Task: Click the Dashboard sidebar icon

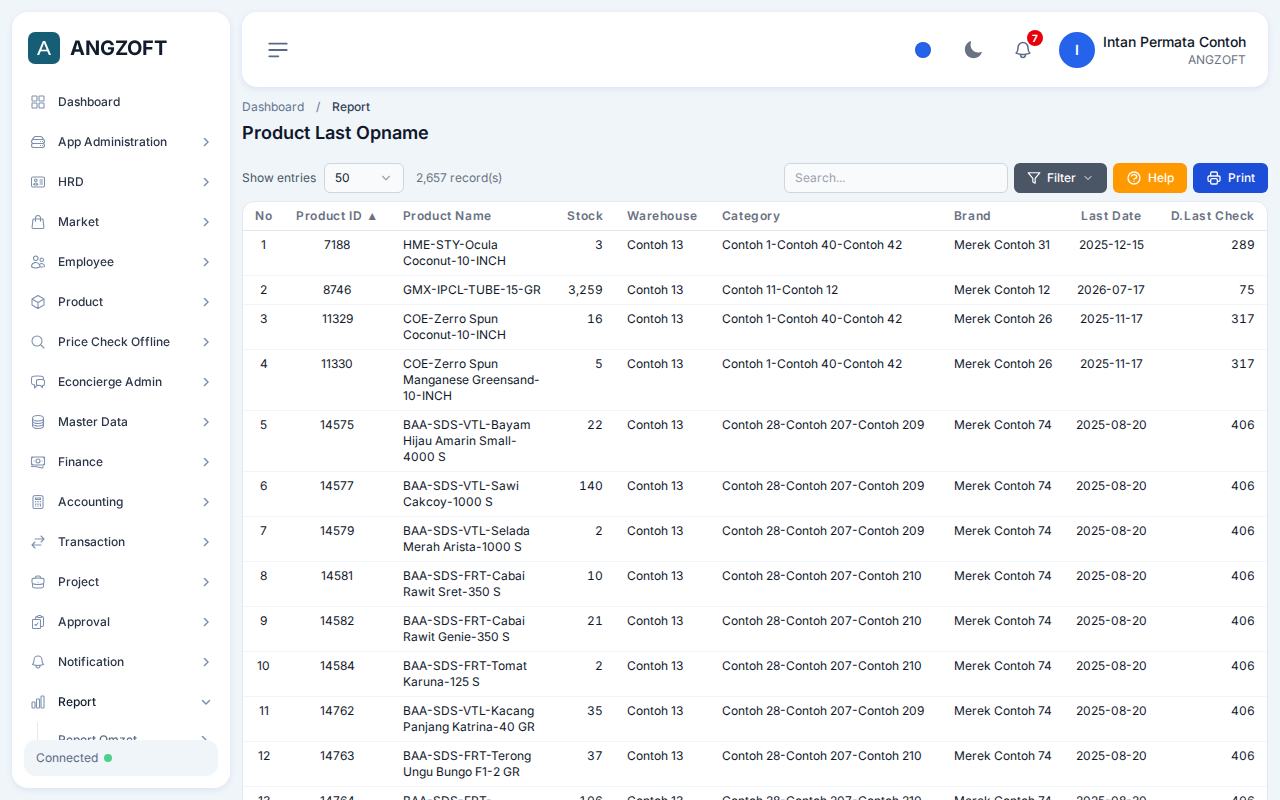Action: tap(38, 102)
